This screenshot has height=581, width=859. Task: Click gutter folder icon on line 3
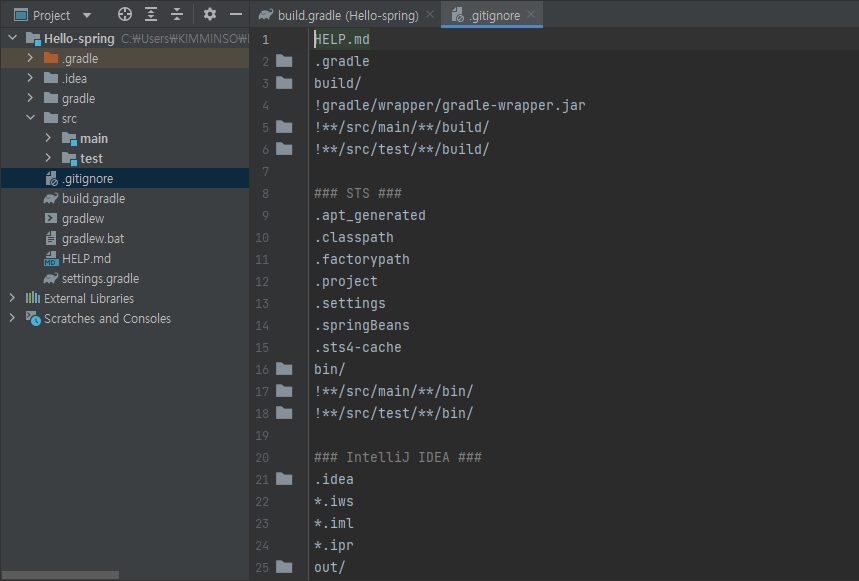284,83
